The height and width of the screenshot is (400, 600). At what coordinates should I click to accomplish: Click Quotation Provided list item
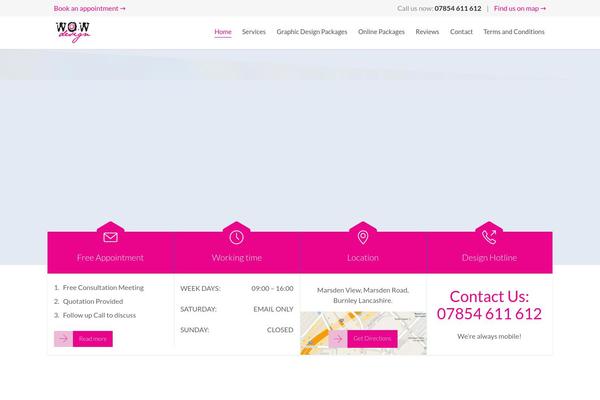click(93, 301)
